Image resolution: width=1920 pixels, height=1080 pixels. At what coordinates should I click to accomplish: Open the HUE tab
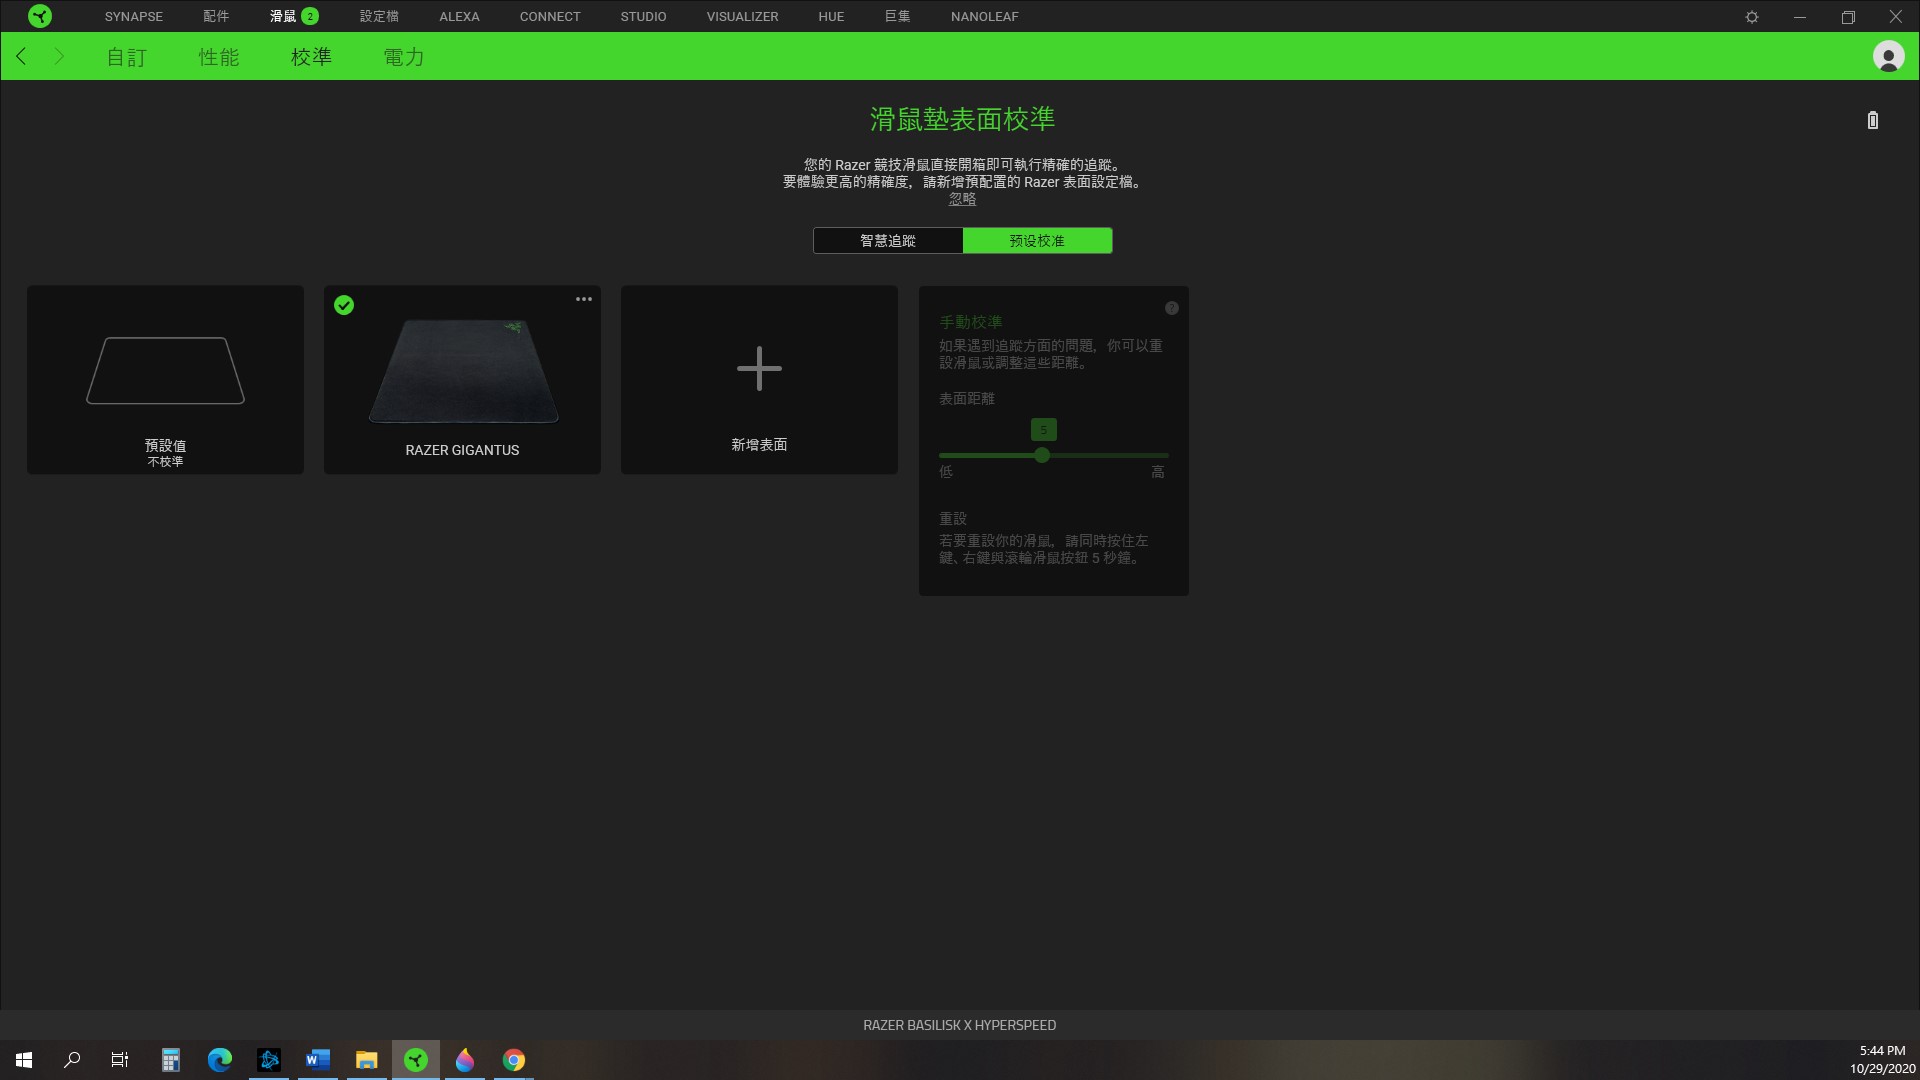[x=831, y=16]
